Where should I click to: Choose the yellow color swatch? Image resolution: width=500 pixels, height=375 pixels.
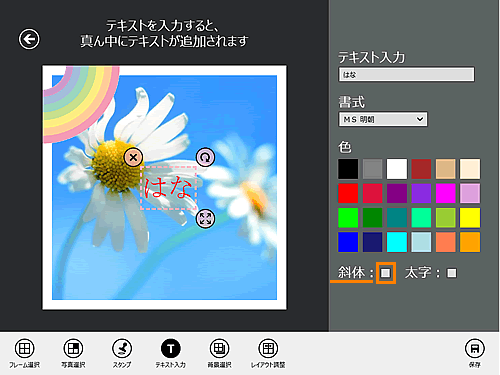tap(470, 217)
